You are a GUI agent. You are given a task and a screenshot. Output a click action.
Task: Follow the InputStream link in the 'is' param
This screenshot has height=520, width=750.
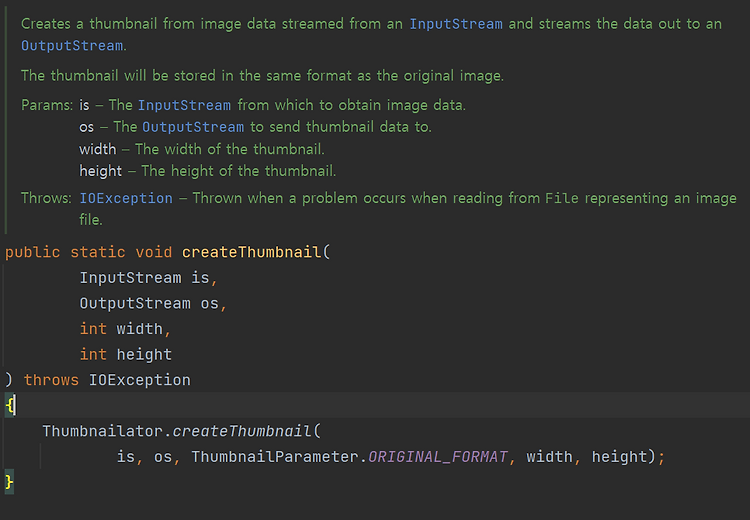[x=184, y=105]
